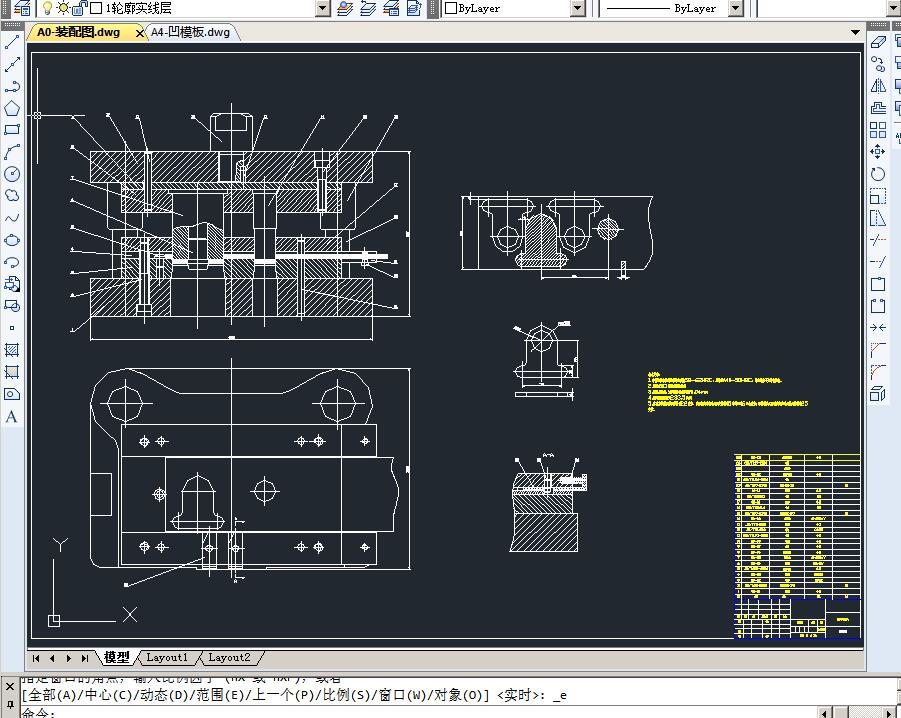Expand the ByLayer color dropdown
The width and height of the screenshot is (901, 718).
577,8
